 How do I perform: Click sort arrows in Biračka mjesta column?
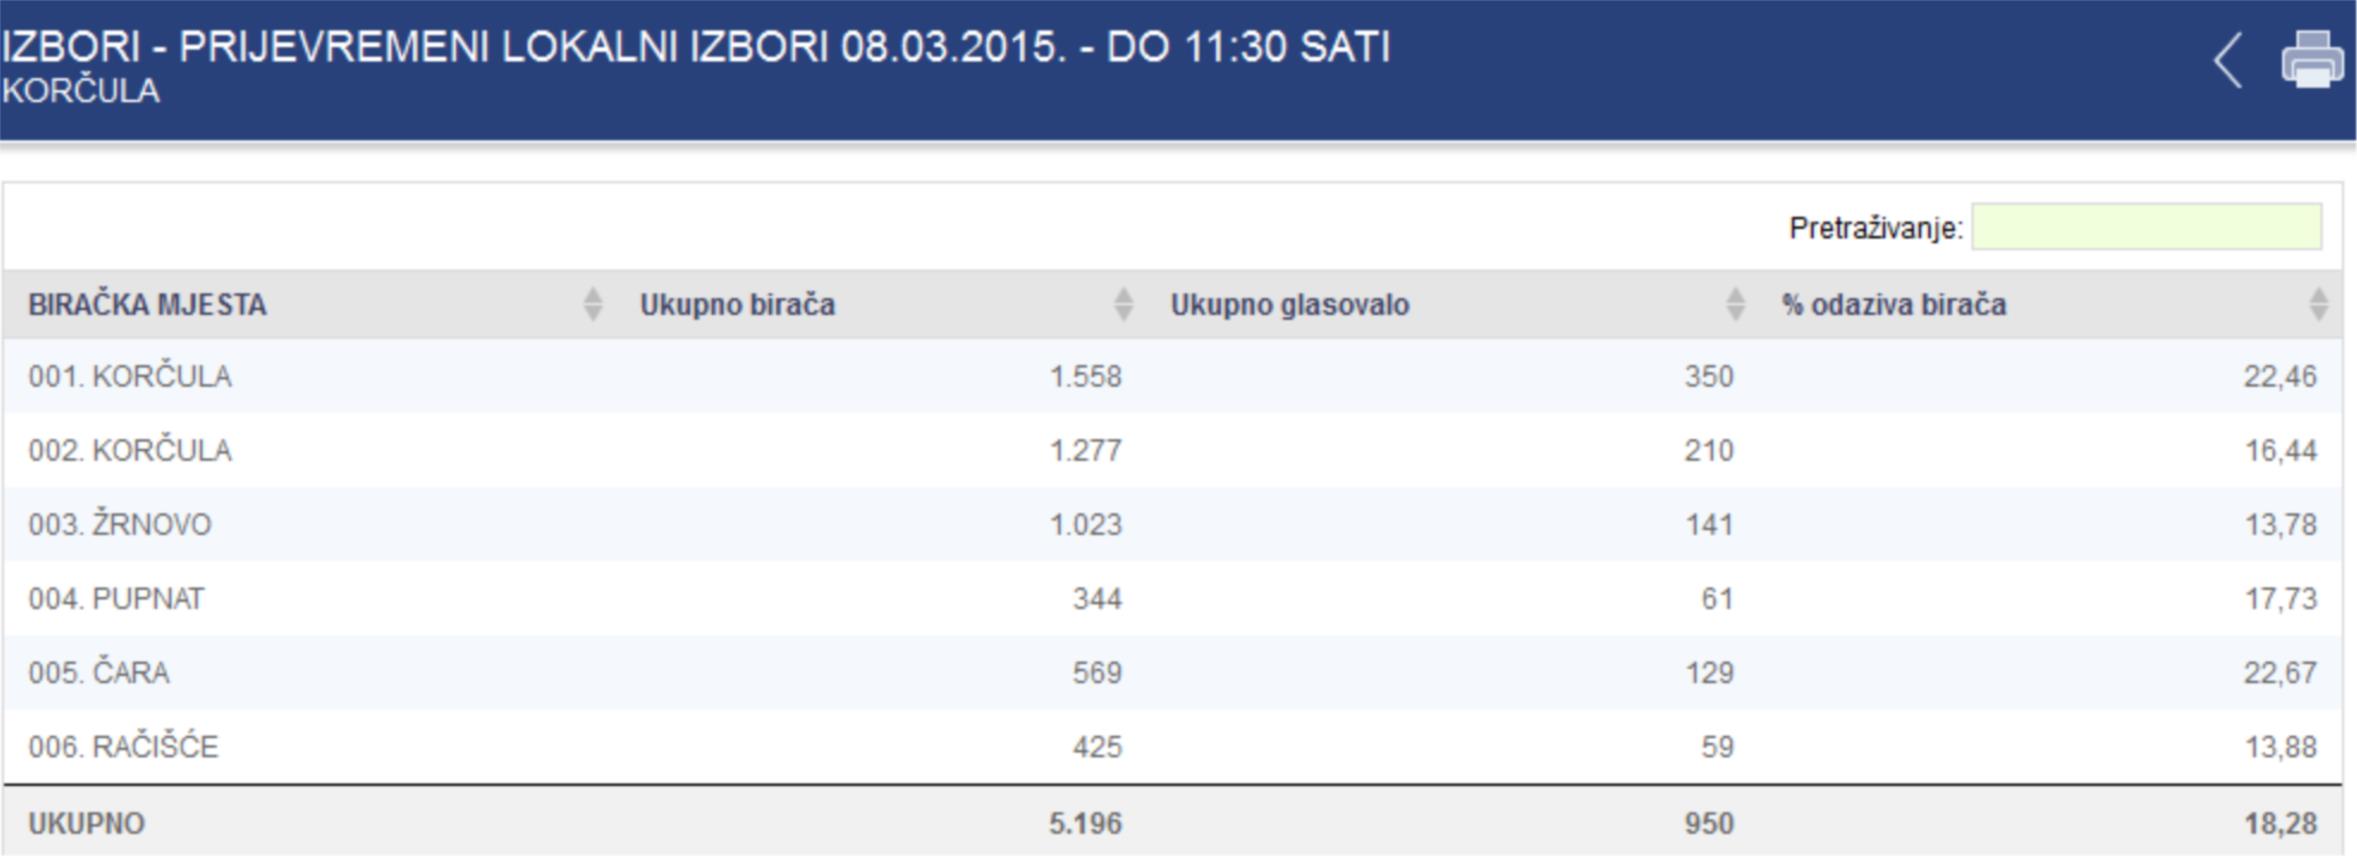(593, 304)
